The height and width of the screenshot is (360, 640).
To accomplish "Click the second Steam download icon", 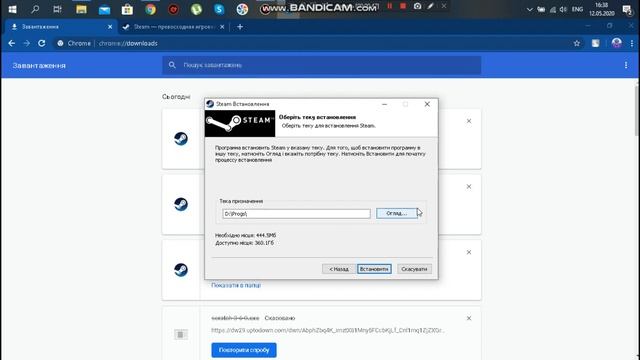I will (181, 204).
